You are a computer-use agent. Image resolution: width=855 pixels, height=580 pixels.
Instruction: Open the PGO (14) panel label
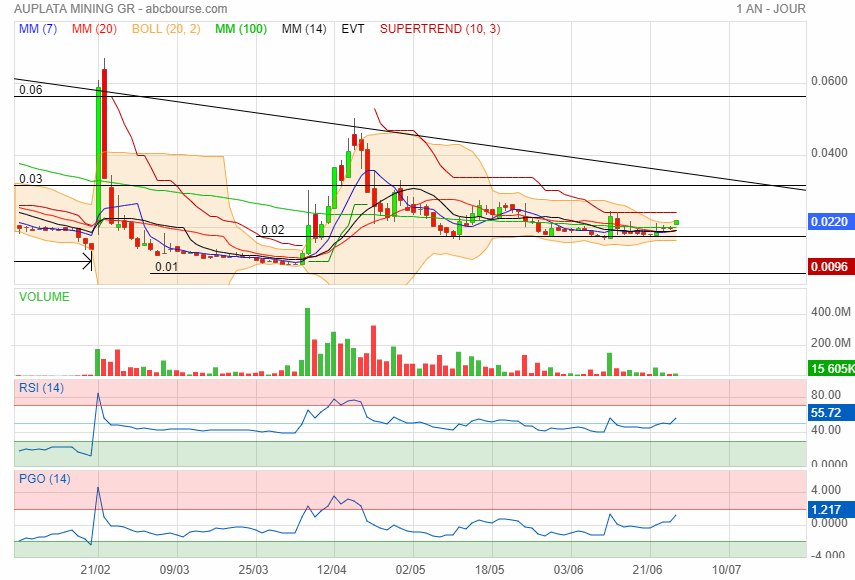(43, 479)
